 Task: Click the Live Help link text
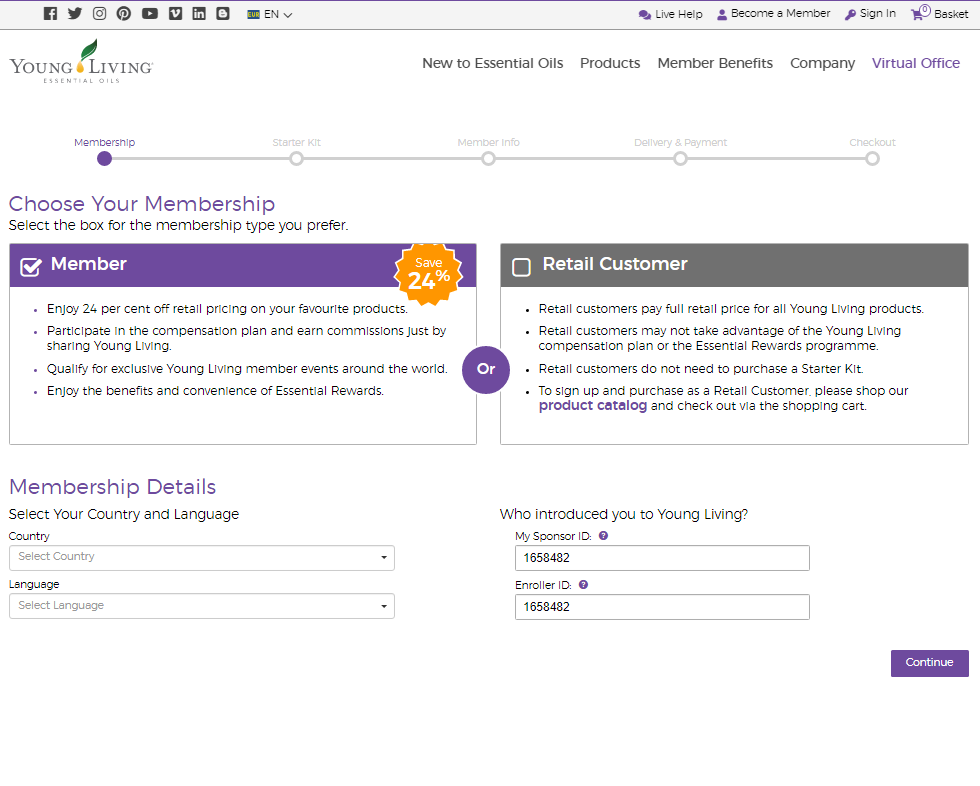(x=679, y=14)
